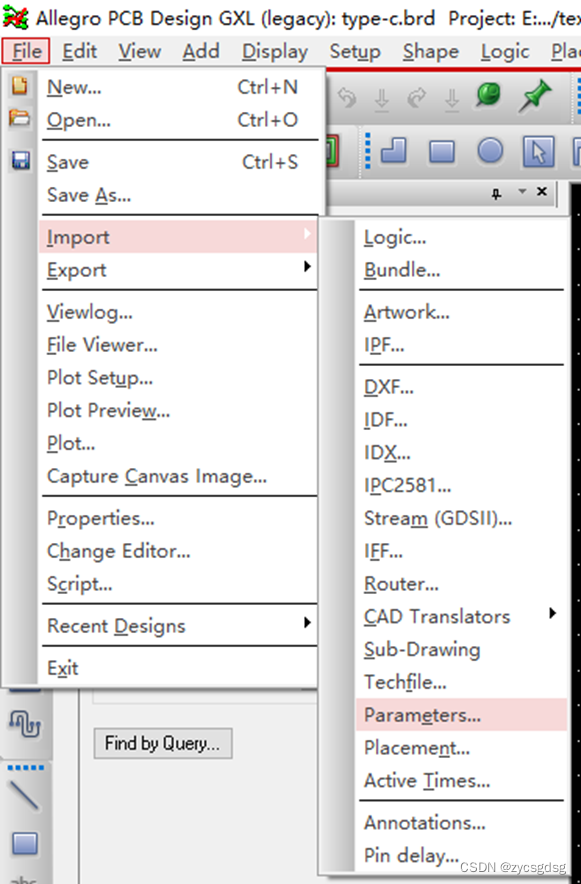Select the Undo arrow icon
The image size is (581, 884).
tap(348, 96)
